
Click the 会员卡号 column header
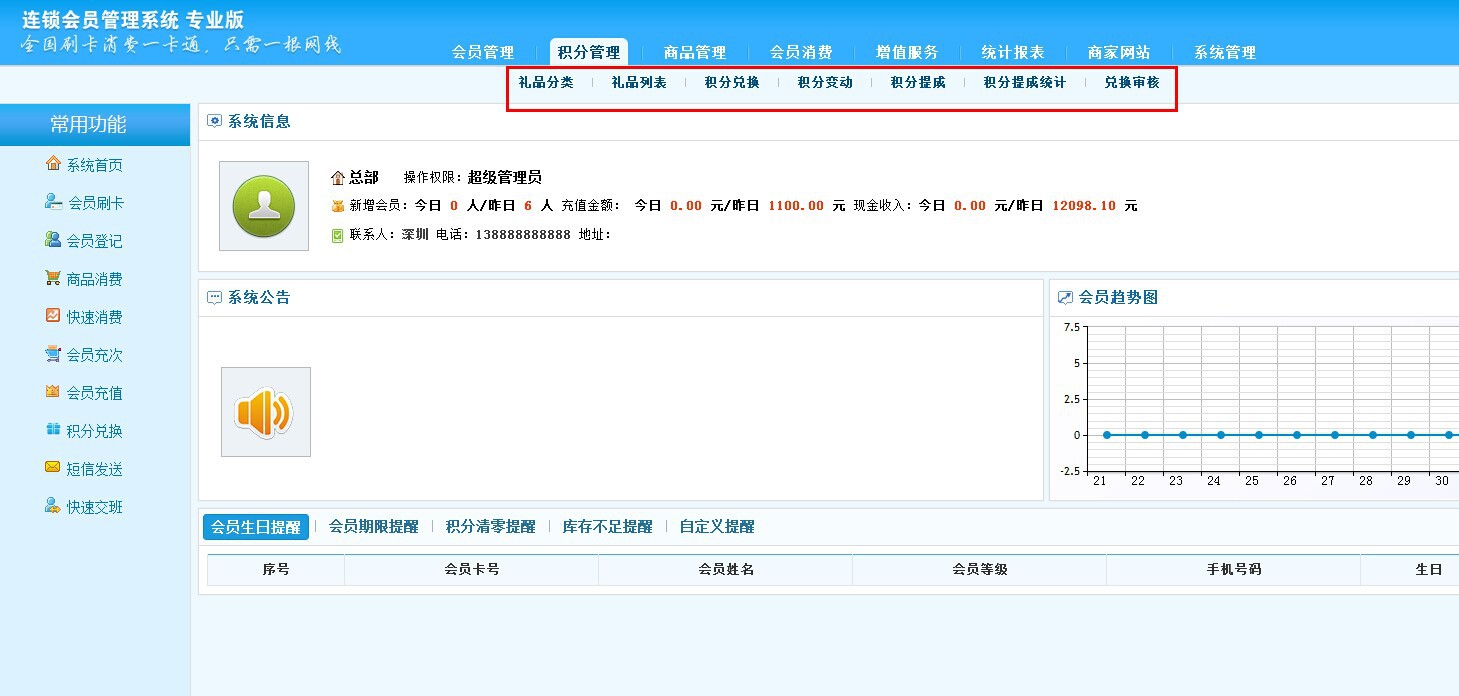tap(472, 569)
